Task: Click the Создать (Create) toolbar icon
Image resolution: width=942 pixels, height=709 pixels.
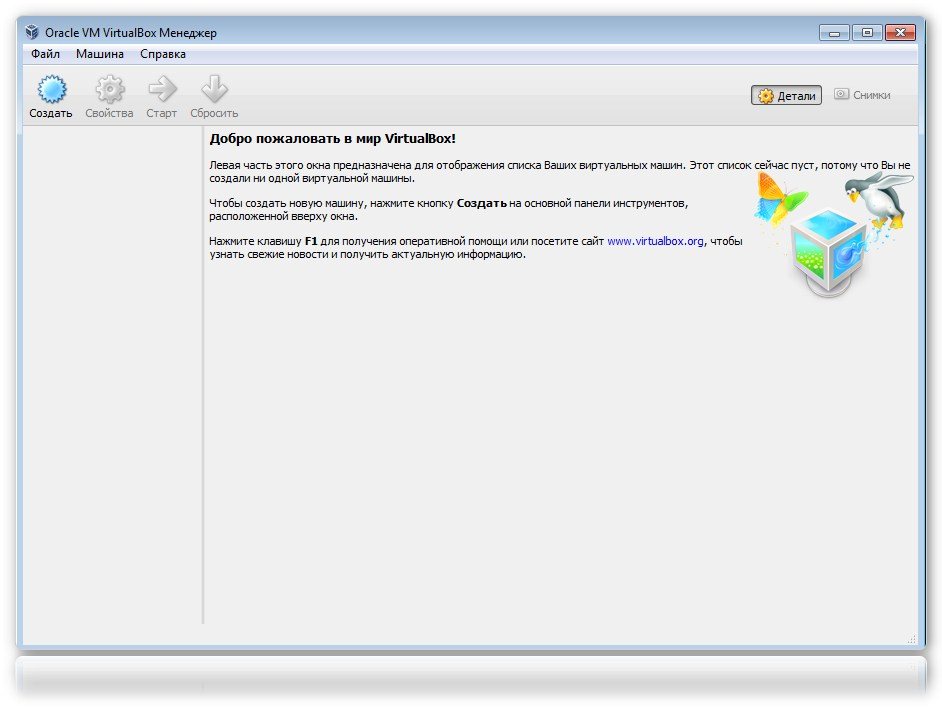Action: (51, 91)
